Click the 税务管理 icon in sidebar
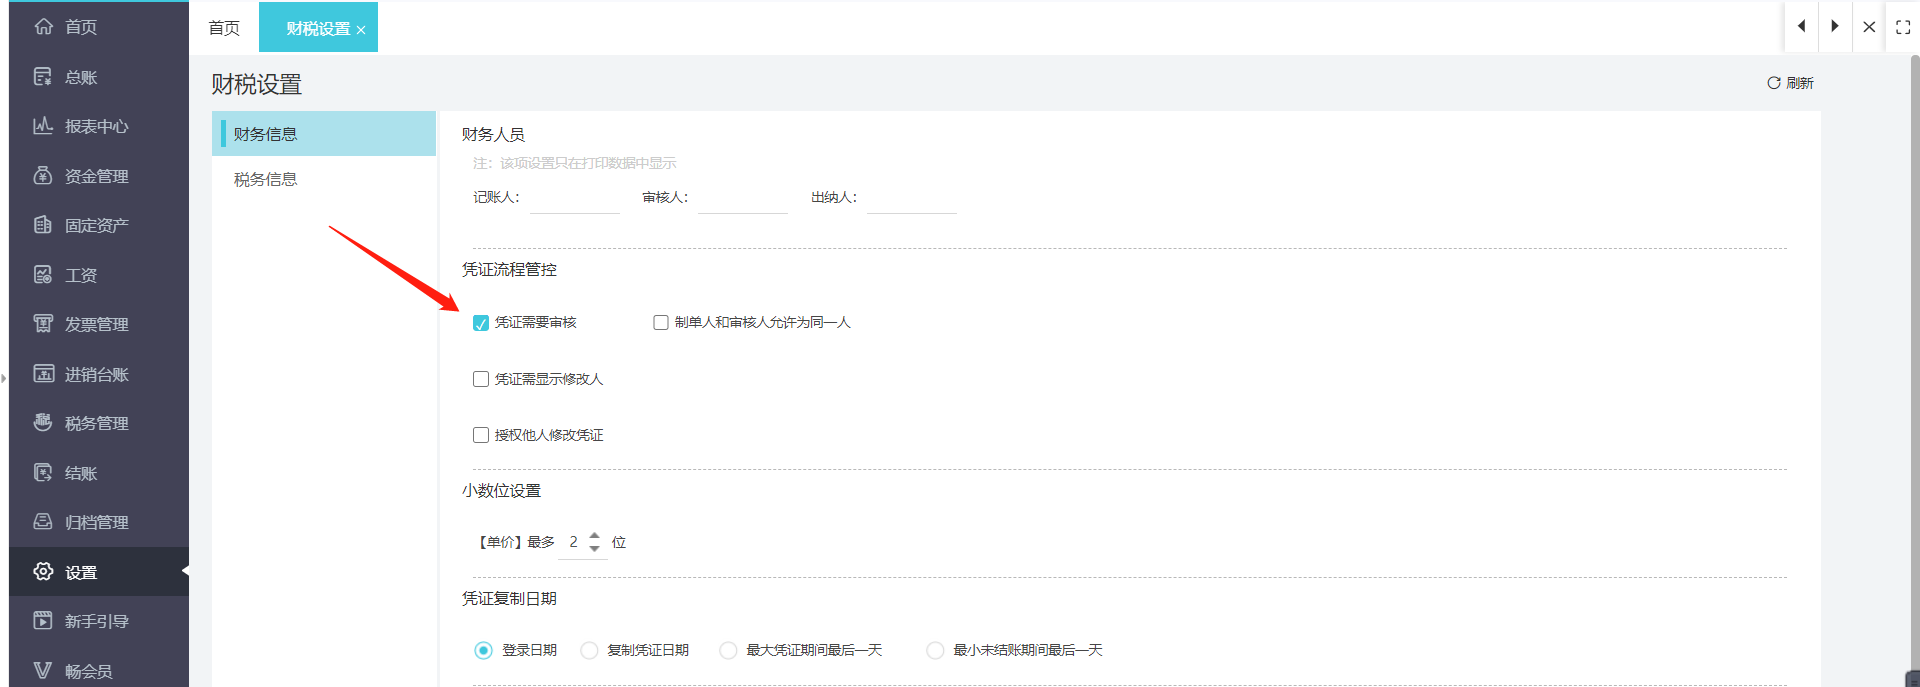The height and width of the screenshot is (687, 1920). pyautogui.click(x=42, y=423)
